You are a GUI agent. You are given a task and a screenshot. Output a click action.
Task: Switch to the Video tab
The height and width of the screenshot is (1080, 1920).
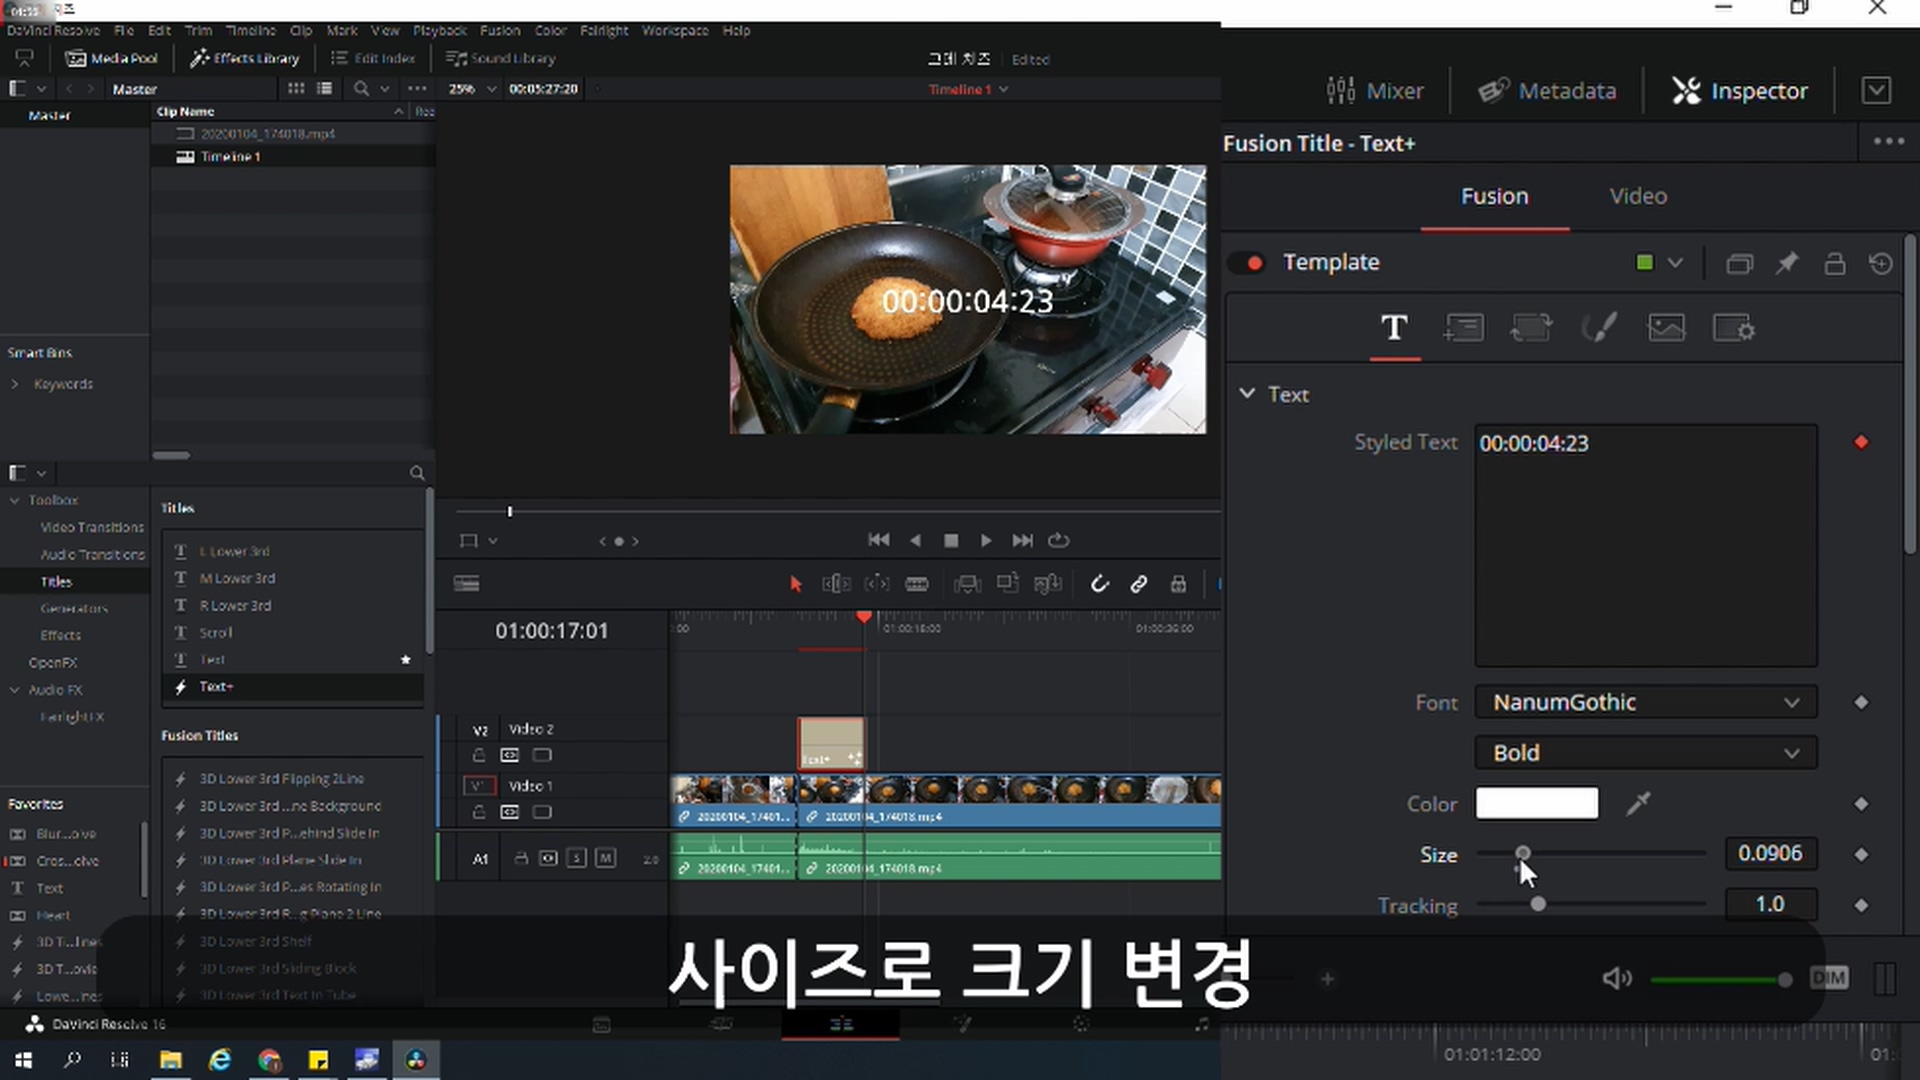(x=1637, y=197)
